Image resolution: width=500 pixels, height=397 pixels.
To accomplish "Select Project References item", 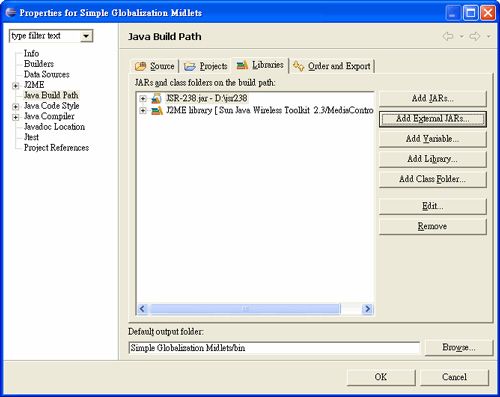I will click(x=56, y=148).
